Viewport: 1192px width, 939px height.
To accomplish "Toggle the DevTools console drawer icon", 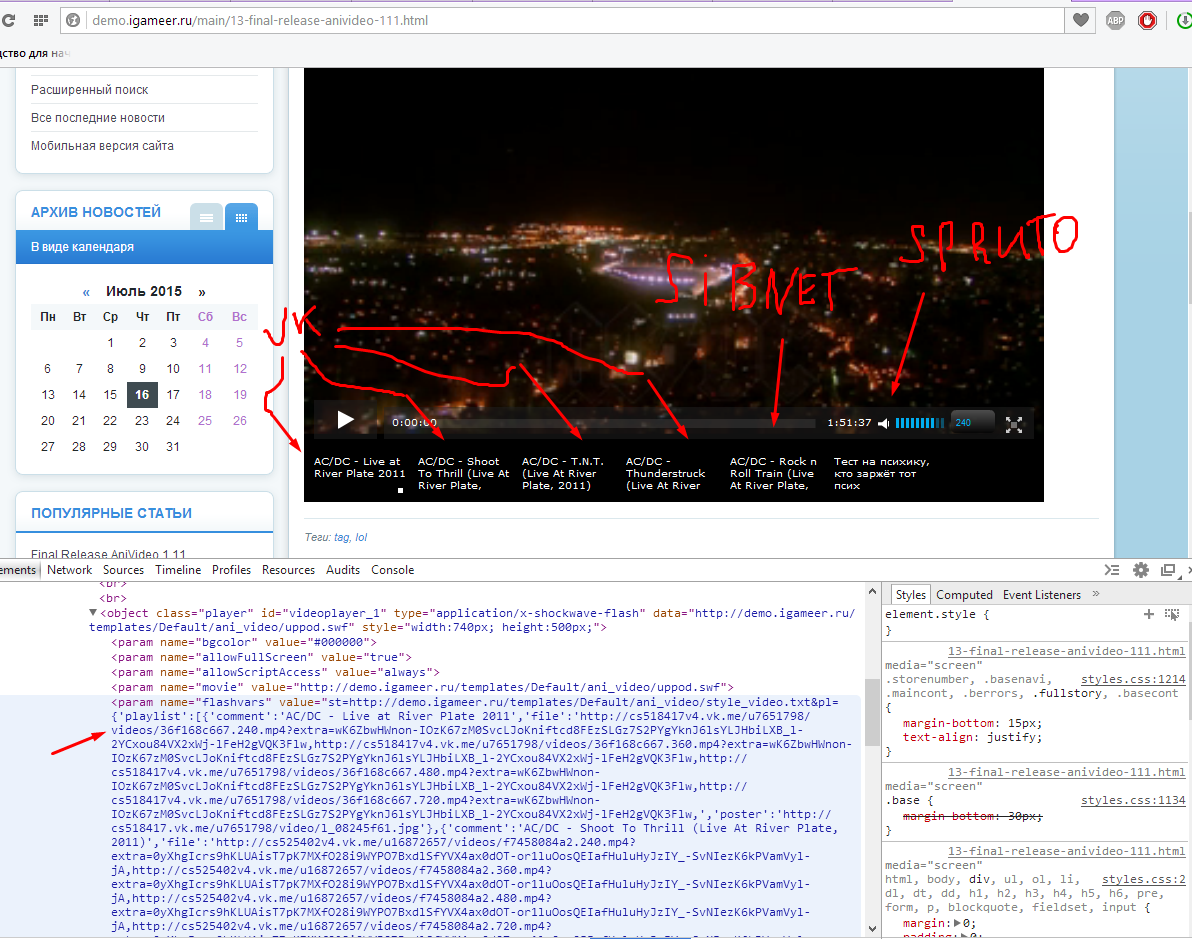I will click(x=1111, y=570).
